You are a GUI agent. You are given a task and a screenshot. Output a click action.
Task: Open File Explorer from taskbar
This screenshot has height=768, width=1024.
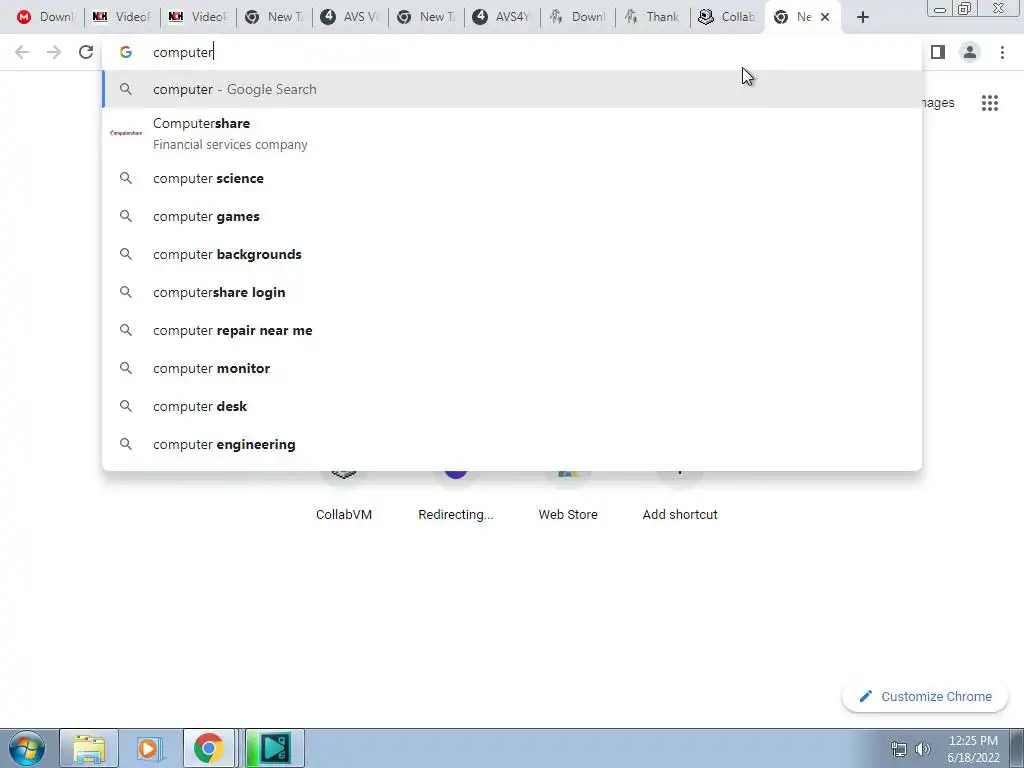tap(89, 748)
